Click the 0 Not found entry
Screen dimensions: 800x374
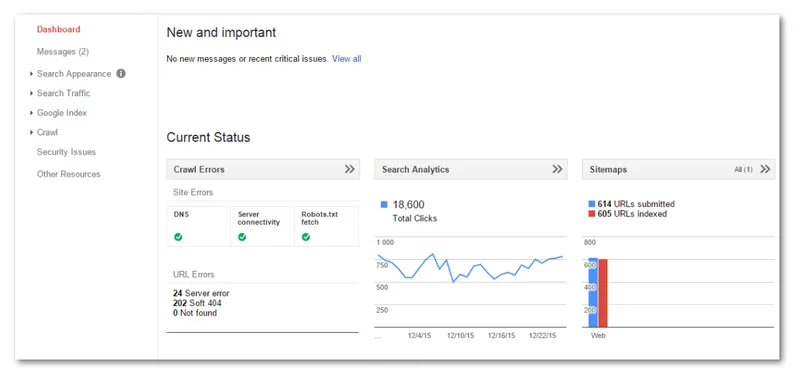[195, 313]
